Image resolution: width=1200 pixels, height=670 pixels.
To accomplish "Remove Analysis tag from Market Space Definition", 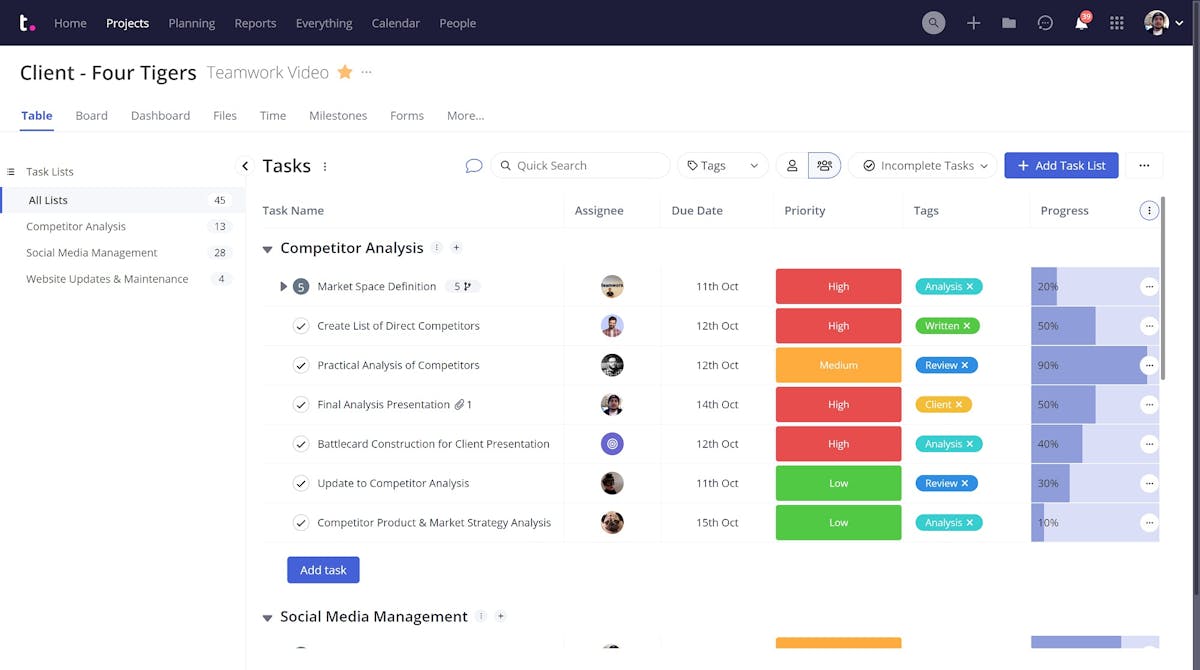I will coord(970,287).
